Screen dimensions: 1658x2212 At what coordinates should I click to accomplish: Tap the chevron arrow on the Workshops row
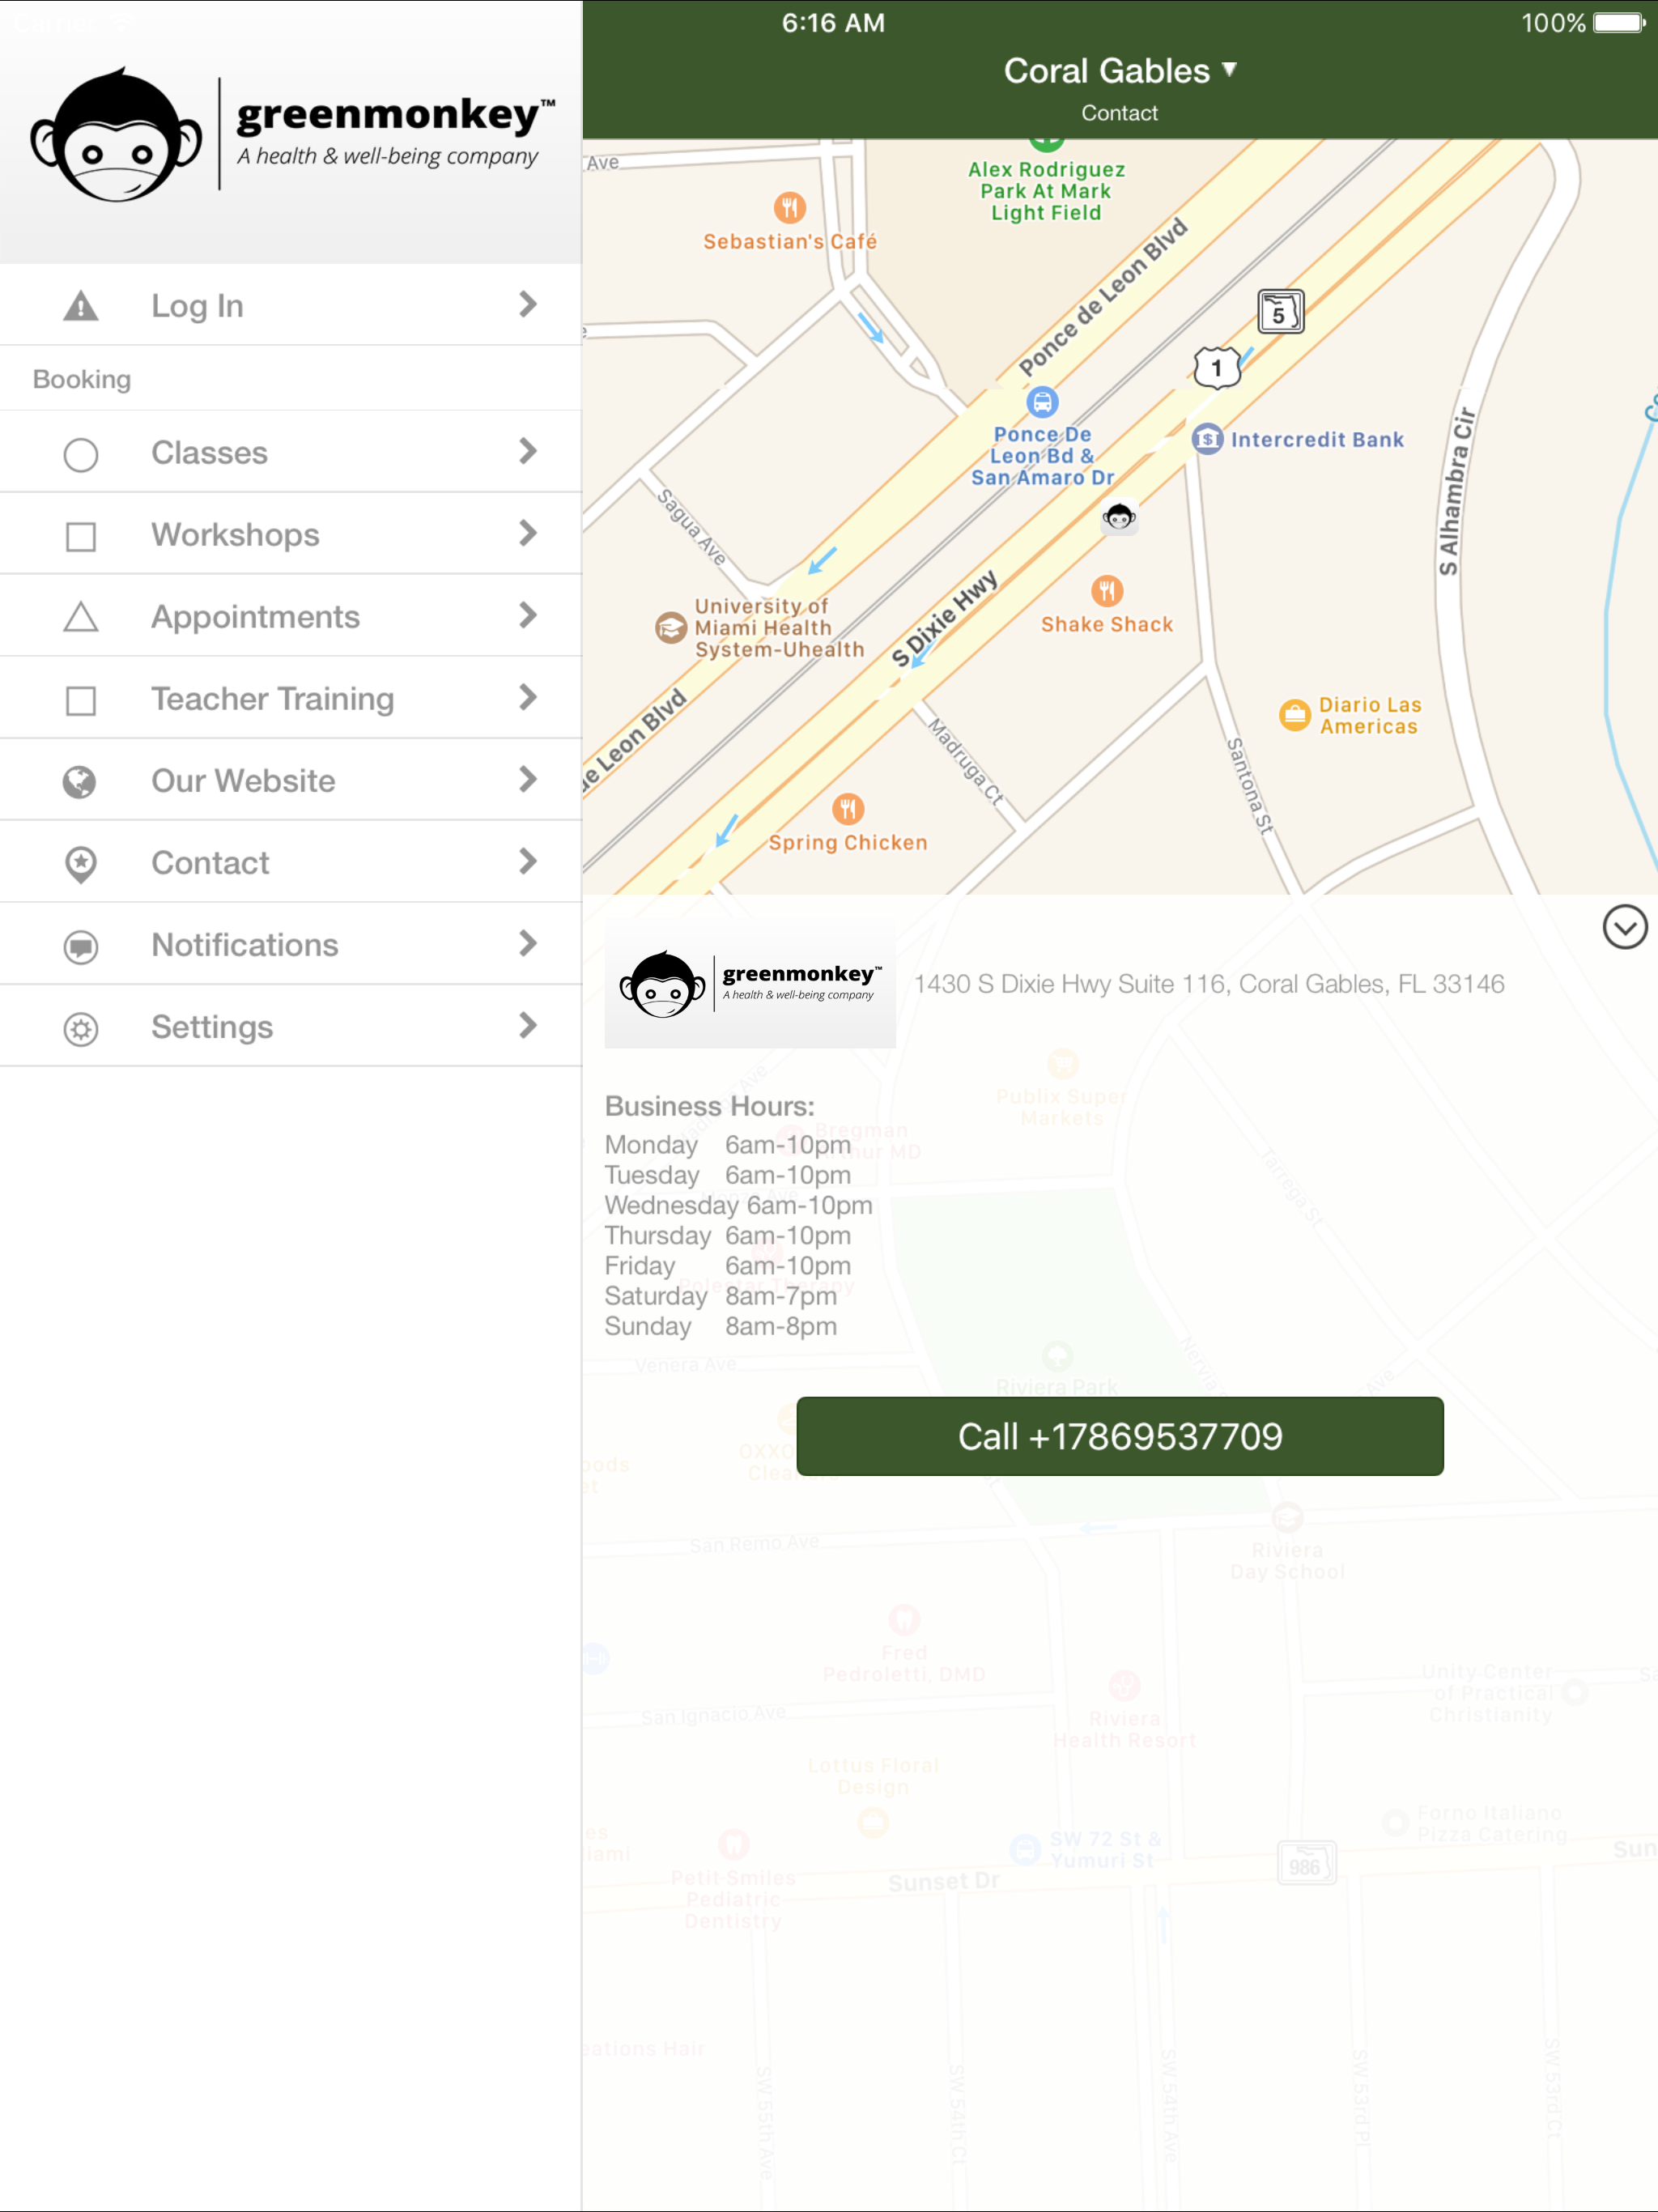pos(528,534)
